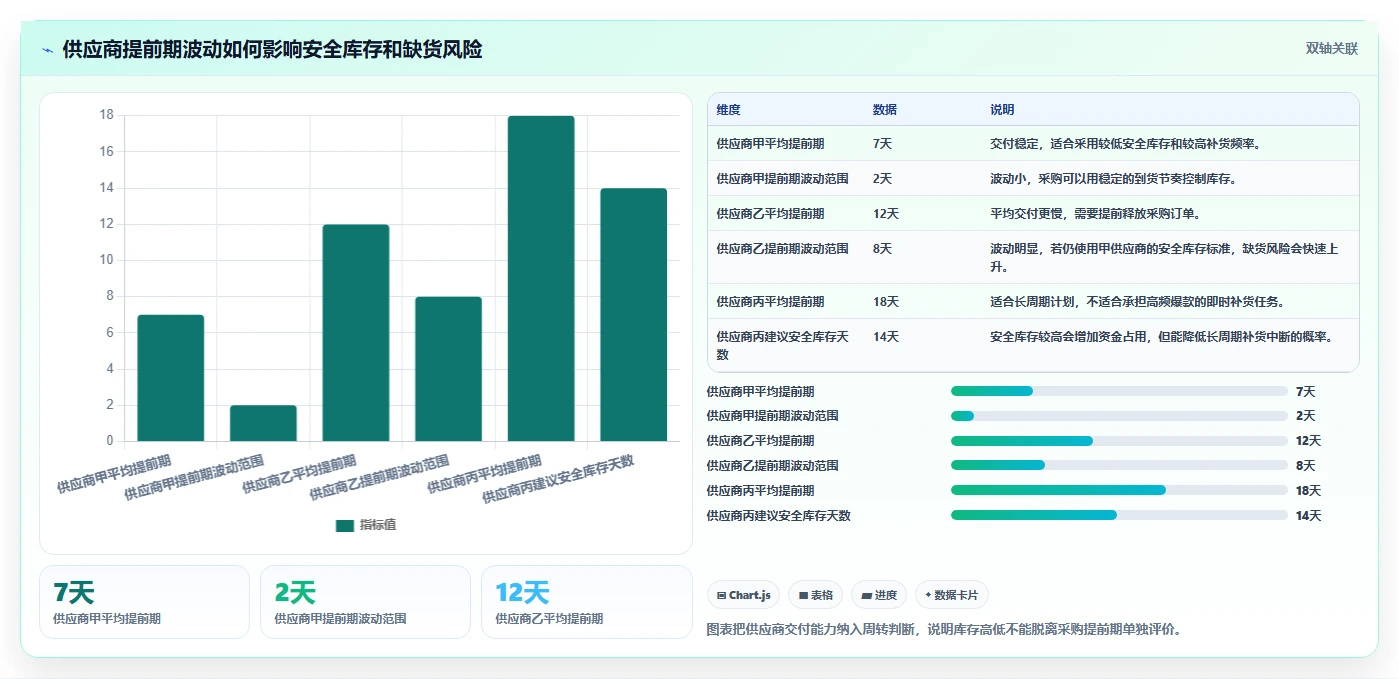Click the 供应商丙平均提前期 bar in chart
This screenshot has width=1399, height=679.
[x=541, y=279]
